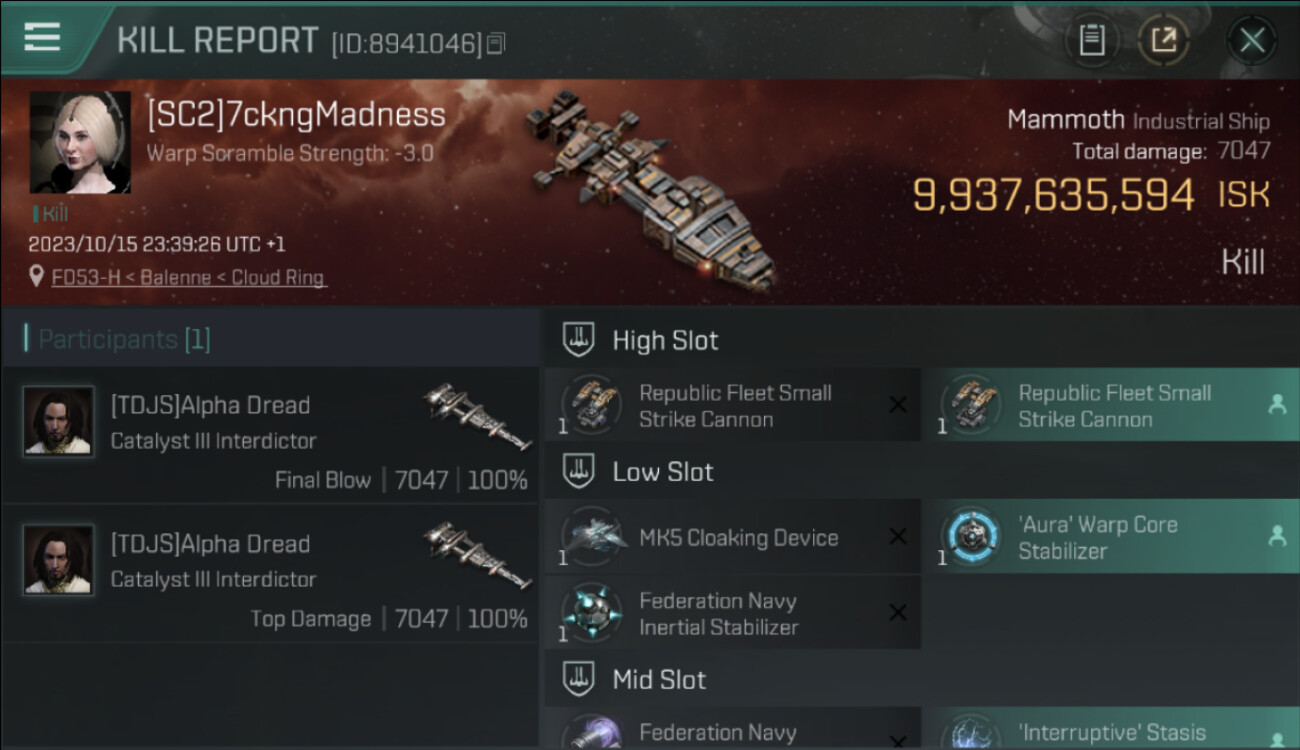Copy the kill report ID
Screen dimensions: 1300x750
click(497, 43)
